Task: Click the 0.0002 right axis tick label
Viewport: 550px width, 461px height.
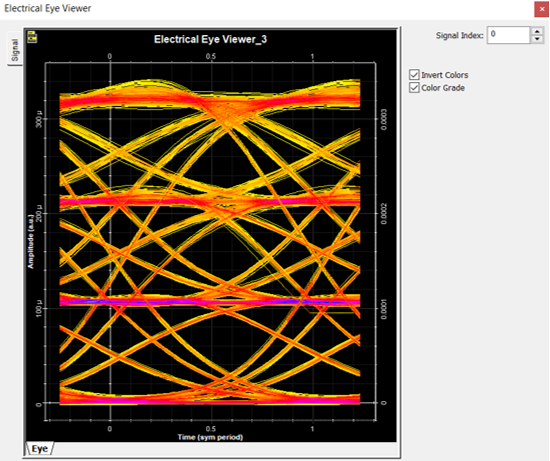Action: click(x=384, y=214)
